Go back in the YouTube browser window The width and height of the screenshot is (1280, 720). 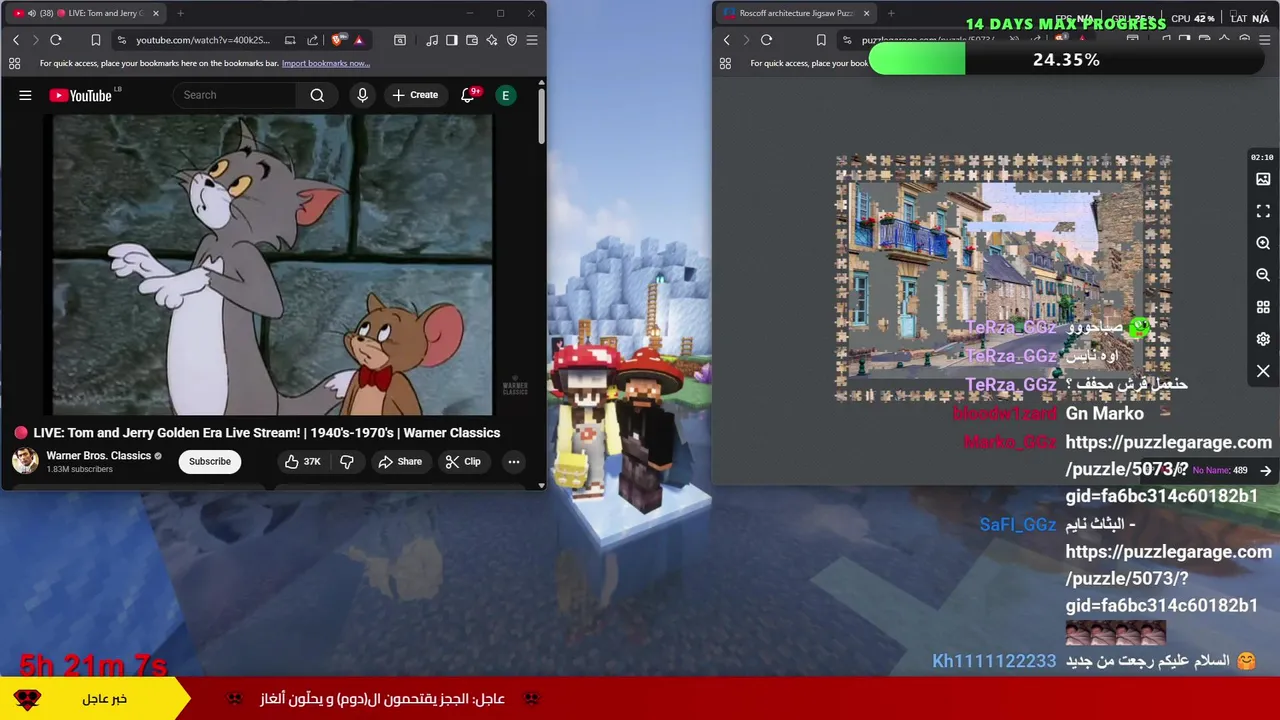(15, 40)
